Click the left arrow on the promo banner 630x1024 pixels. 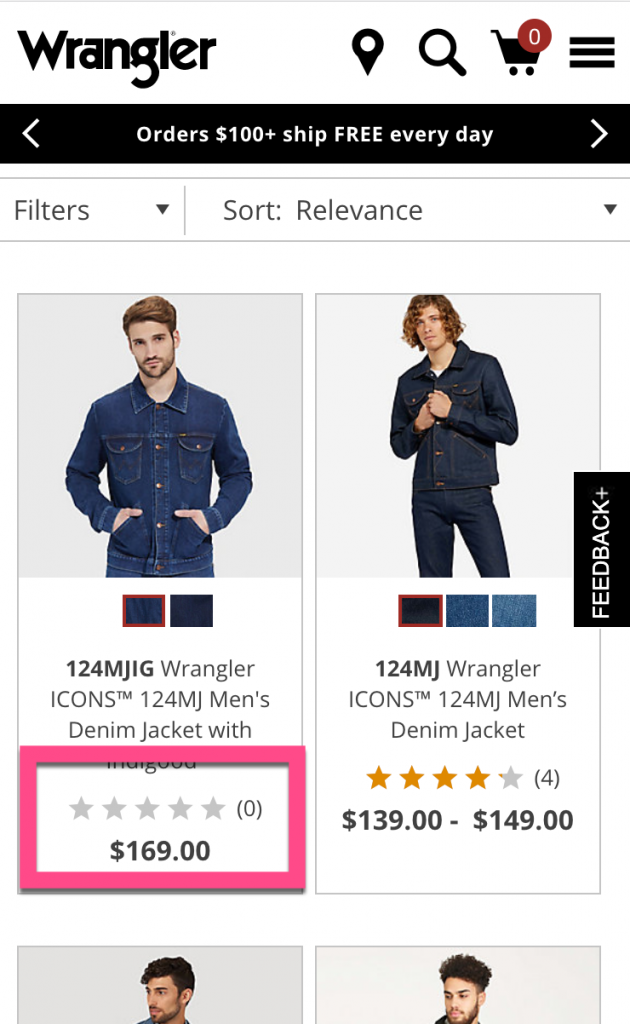click(29, 133)
